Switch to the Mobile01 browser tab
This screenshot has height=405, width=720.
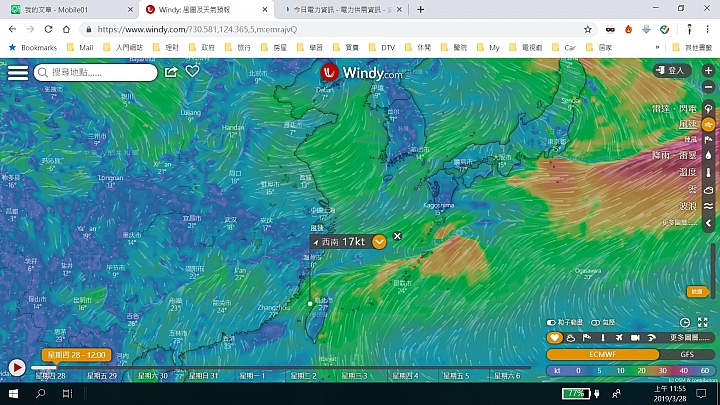pos(69,9)
